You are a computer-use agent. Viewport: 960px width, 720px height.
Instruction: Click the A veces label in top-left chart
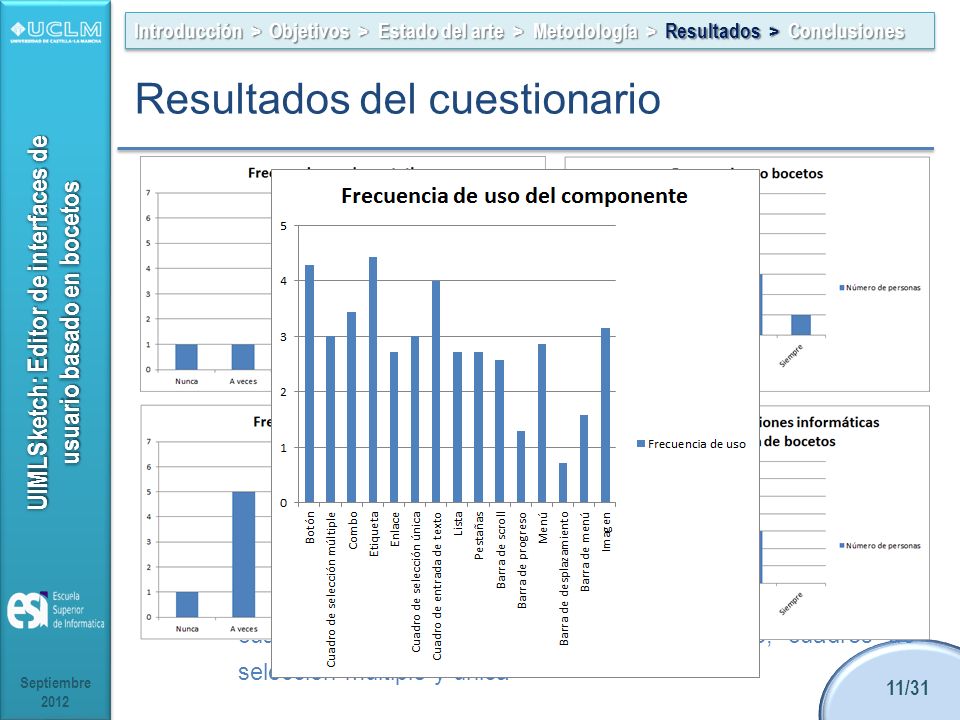coord(243,381)
